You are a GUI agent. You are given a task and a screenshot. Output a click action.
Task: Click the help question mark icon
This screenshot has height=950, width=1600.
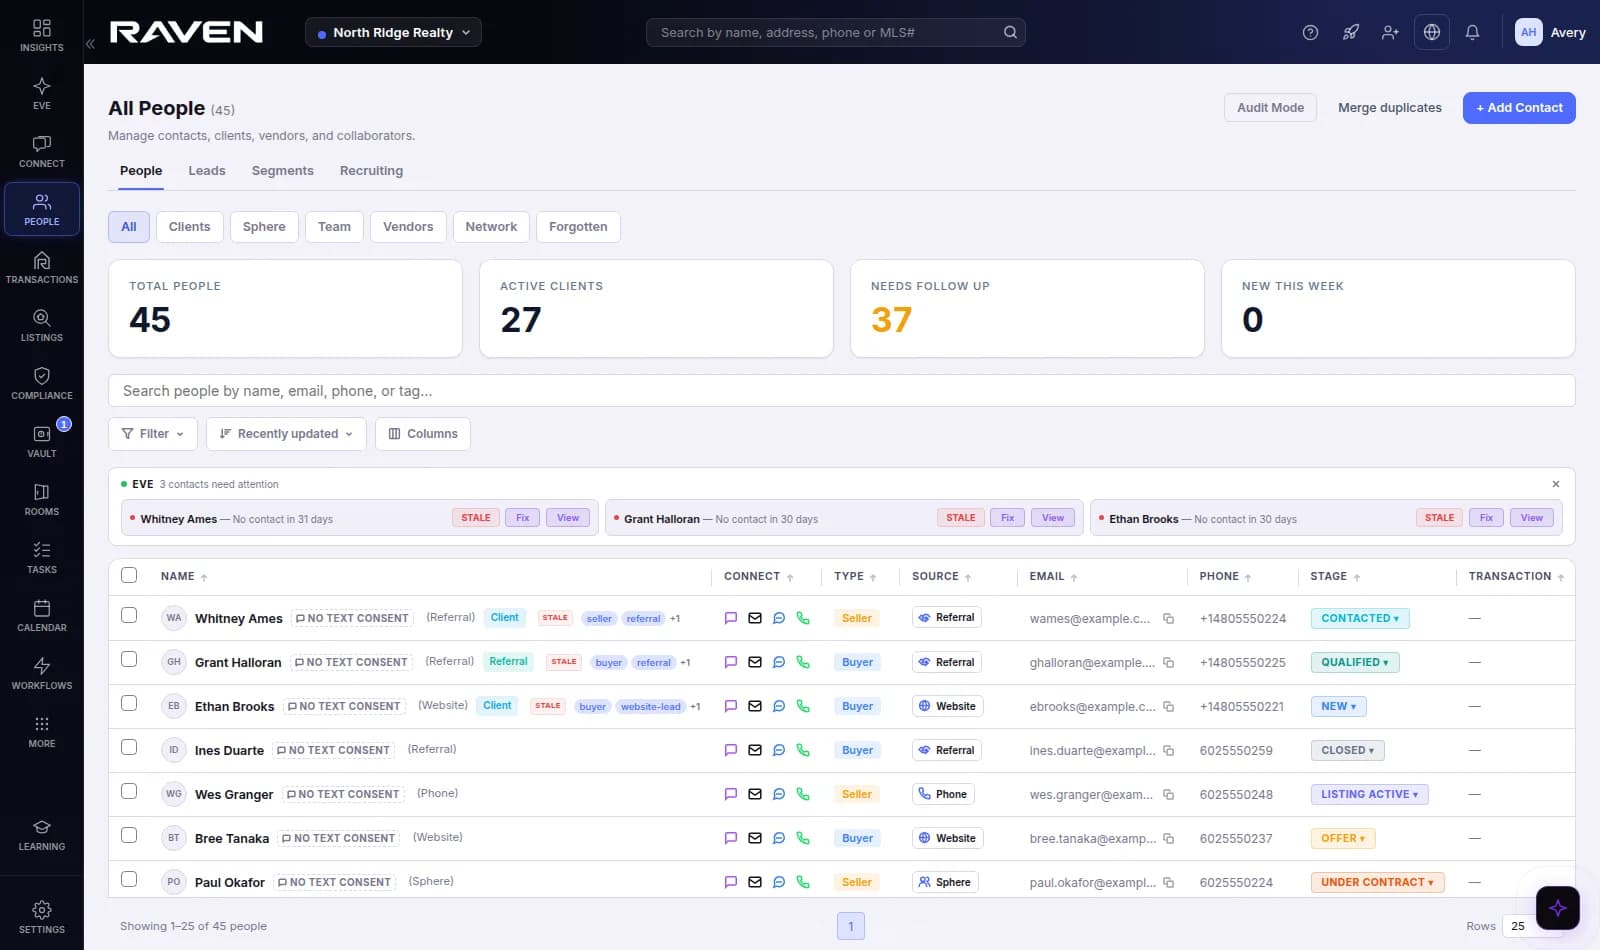[1310, 32]
